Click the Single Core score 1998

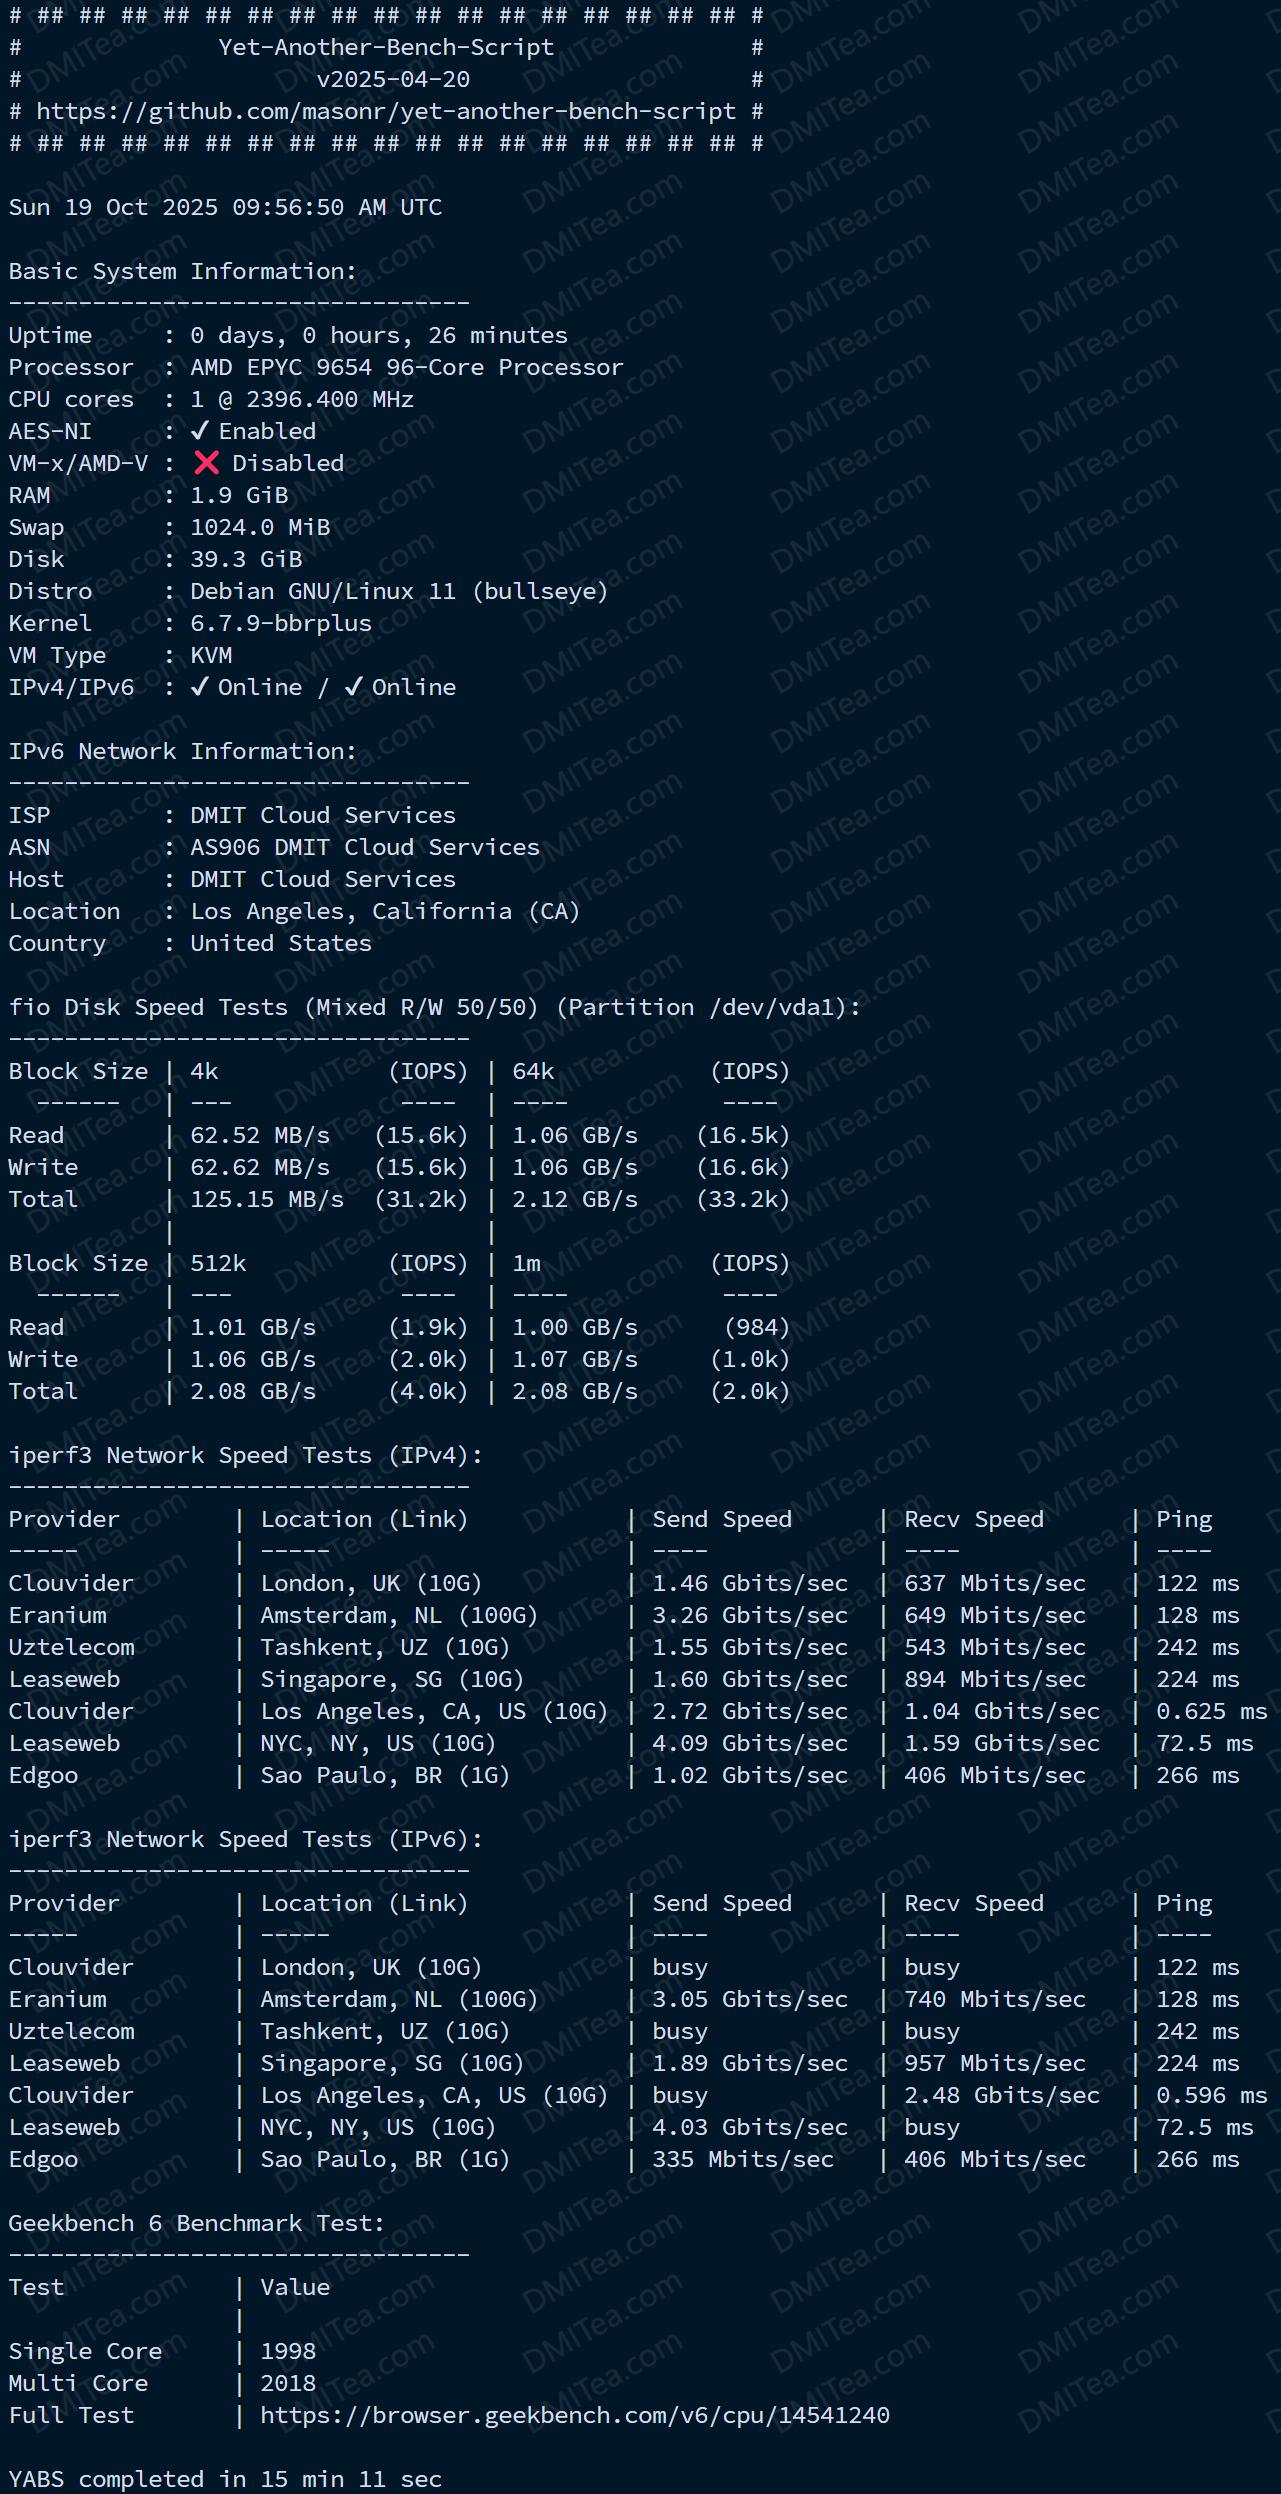(x=288, y=2351)
